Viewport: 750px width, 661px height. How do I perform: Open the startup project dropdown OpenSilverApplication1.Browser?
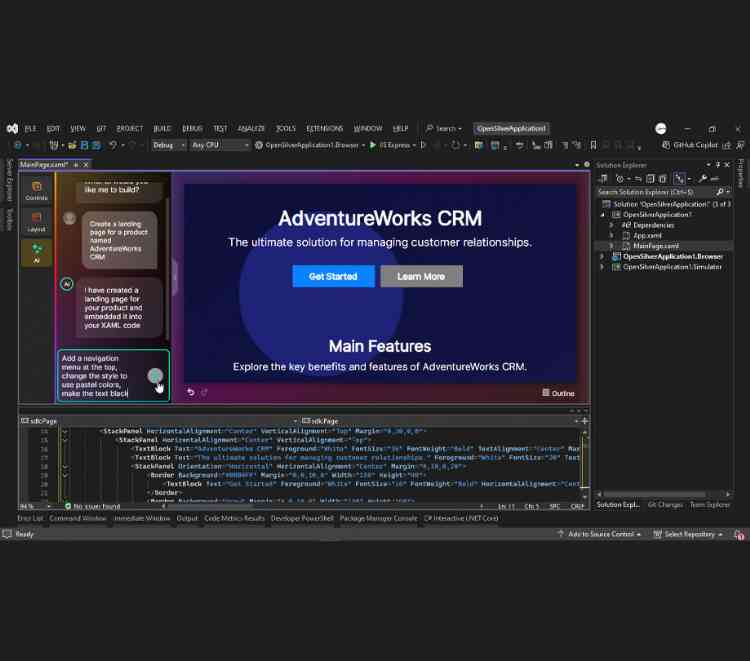[x=363, y=145]
